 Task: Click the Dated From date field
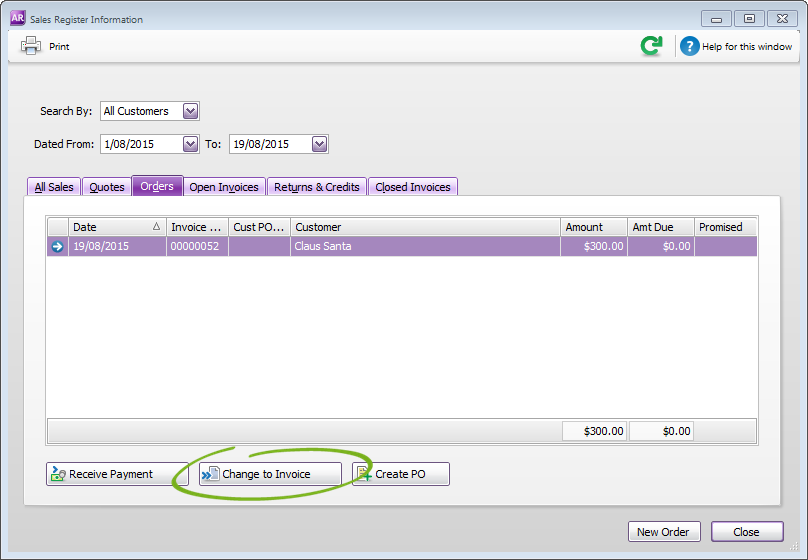pyautogui.click(x=140, y=144)
